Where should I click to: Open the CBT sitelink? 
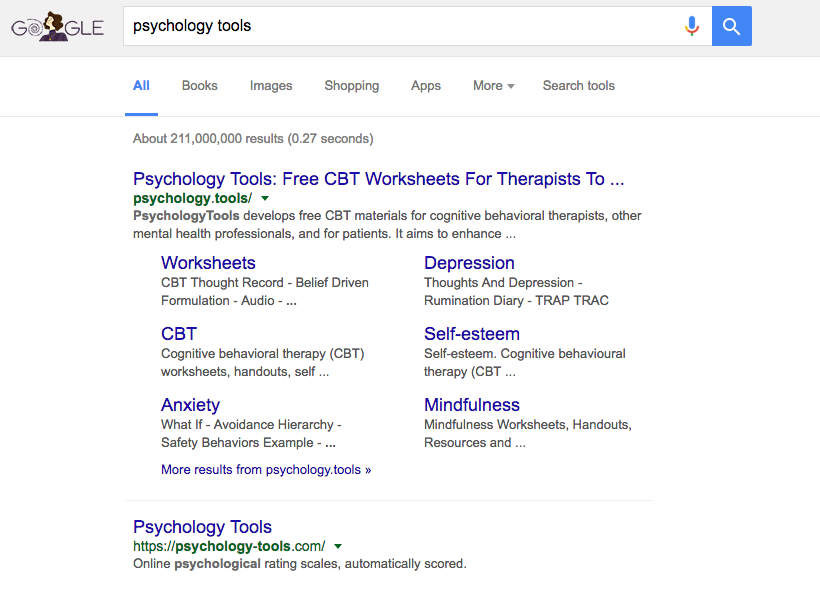coord(179,334)
